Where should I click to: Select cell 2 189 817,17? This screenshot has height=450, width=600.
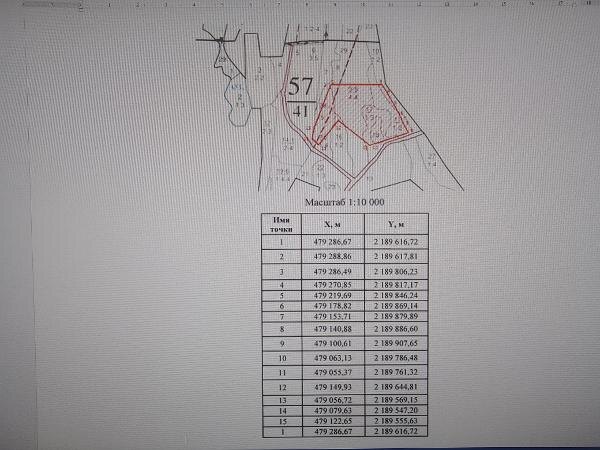tap(396, 285)
